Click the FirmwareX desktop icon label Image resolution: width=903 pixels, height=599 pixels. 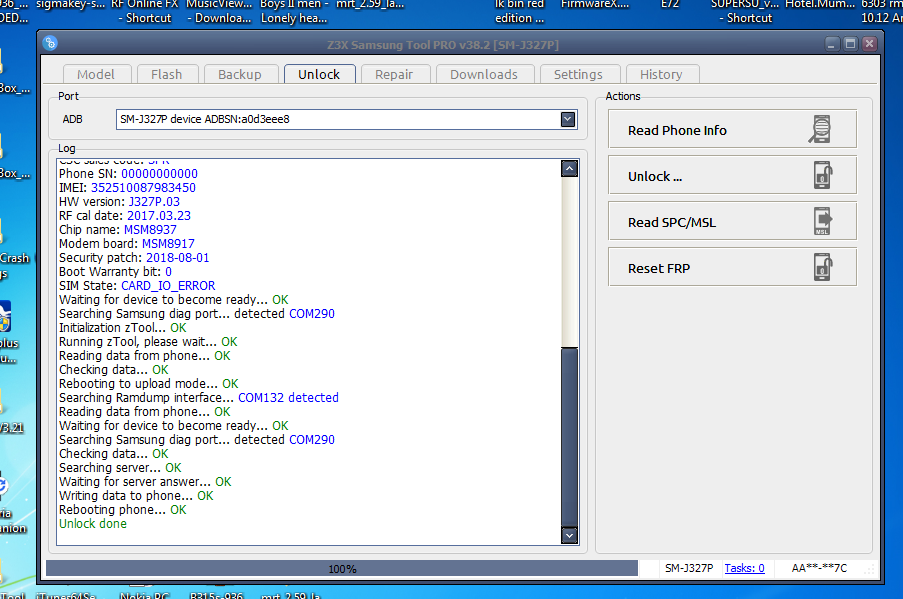point(595,5)
